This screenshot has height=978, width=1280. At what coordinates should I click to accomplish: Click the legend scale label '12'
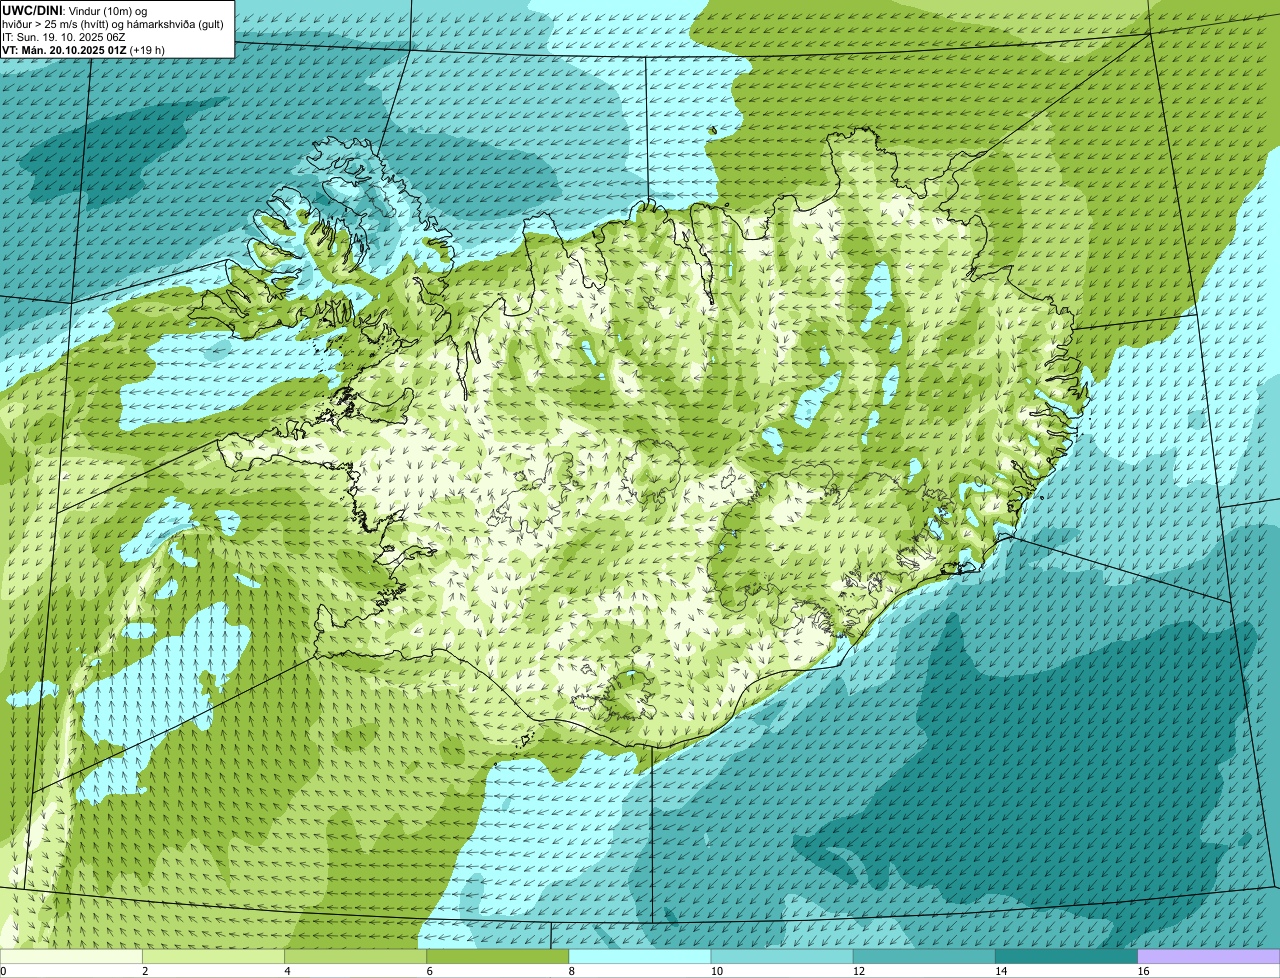[859, 971]
